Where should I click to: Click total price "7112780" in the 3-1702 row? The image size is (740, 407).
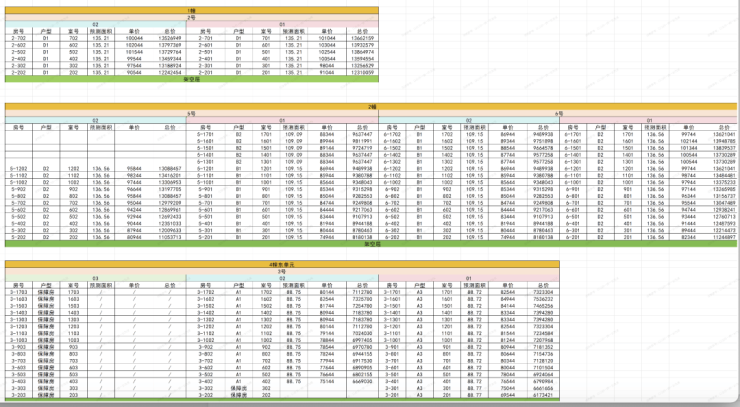point(362,292)
